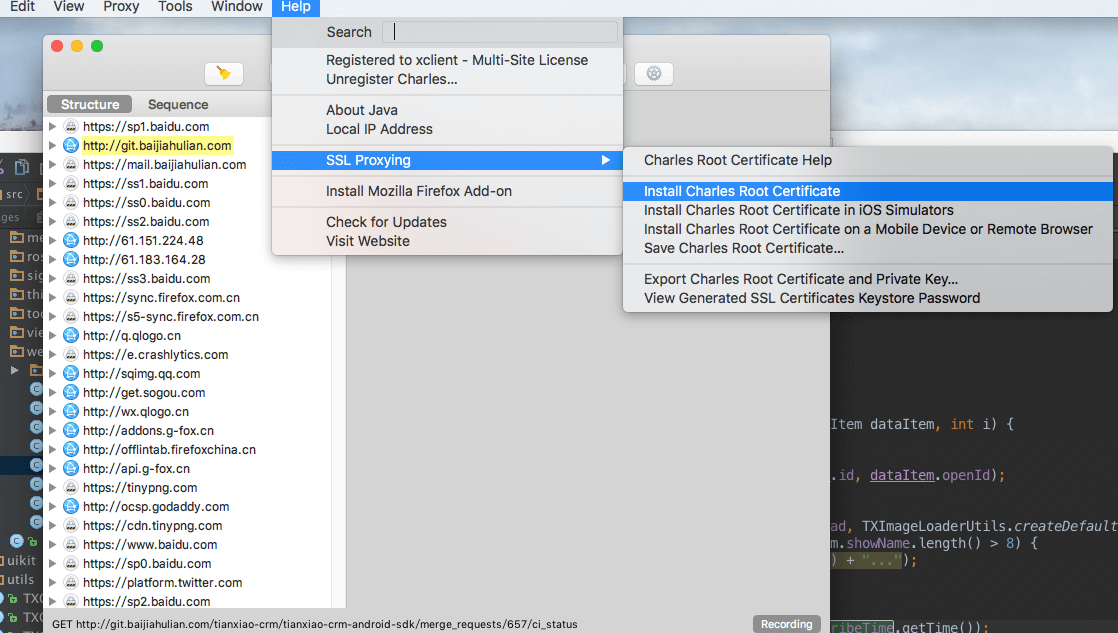Click the src tab in the IDE
Image resolution: width=1118 pixels, height=633 pixels.
tap(14, 194)
